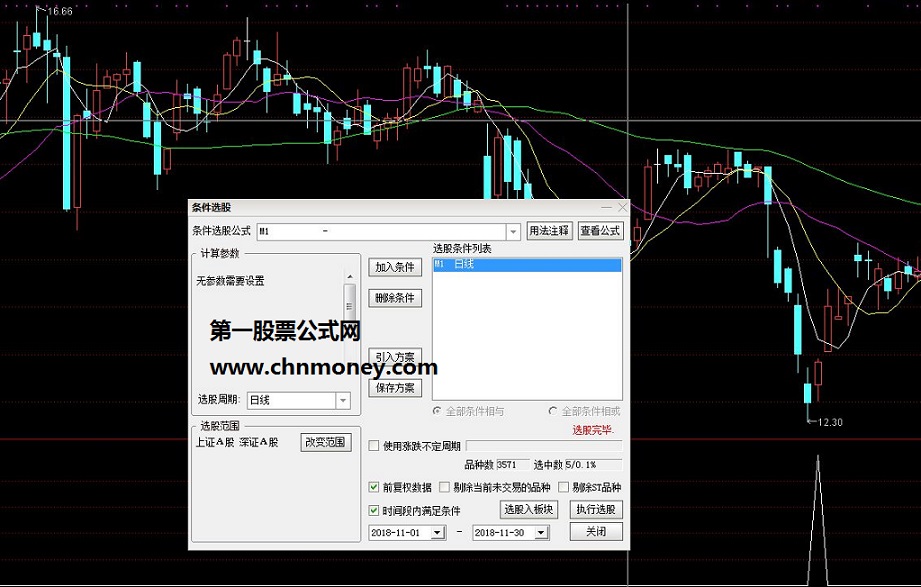Enable the 剔除ST品种 checkbox
921x587 pixels.
(563, 487)
